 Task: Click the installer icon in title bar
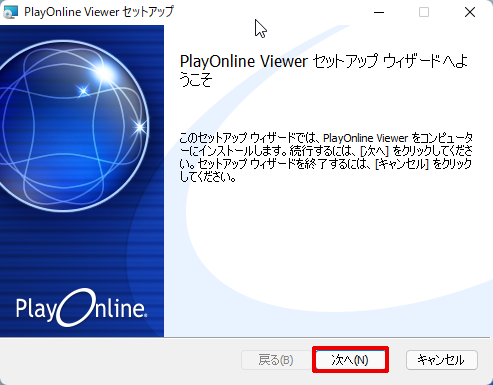(10, 12)
